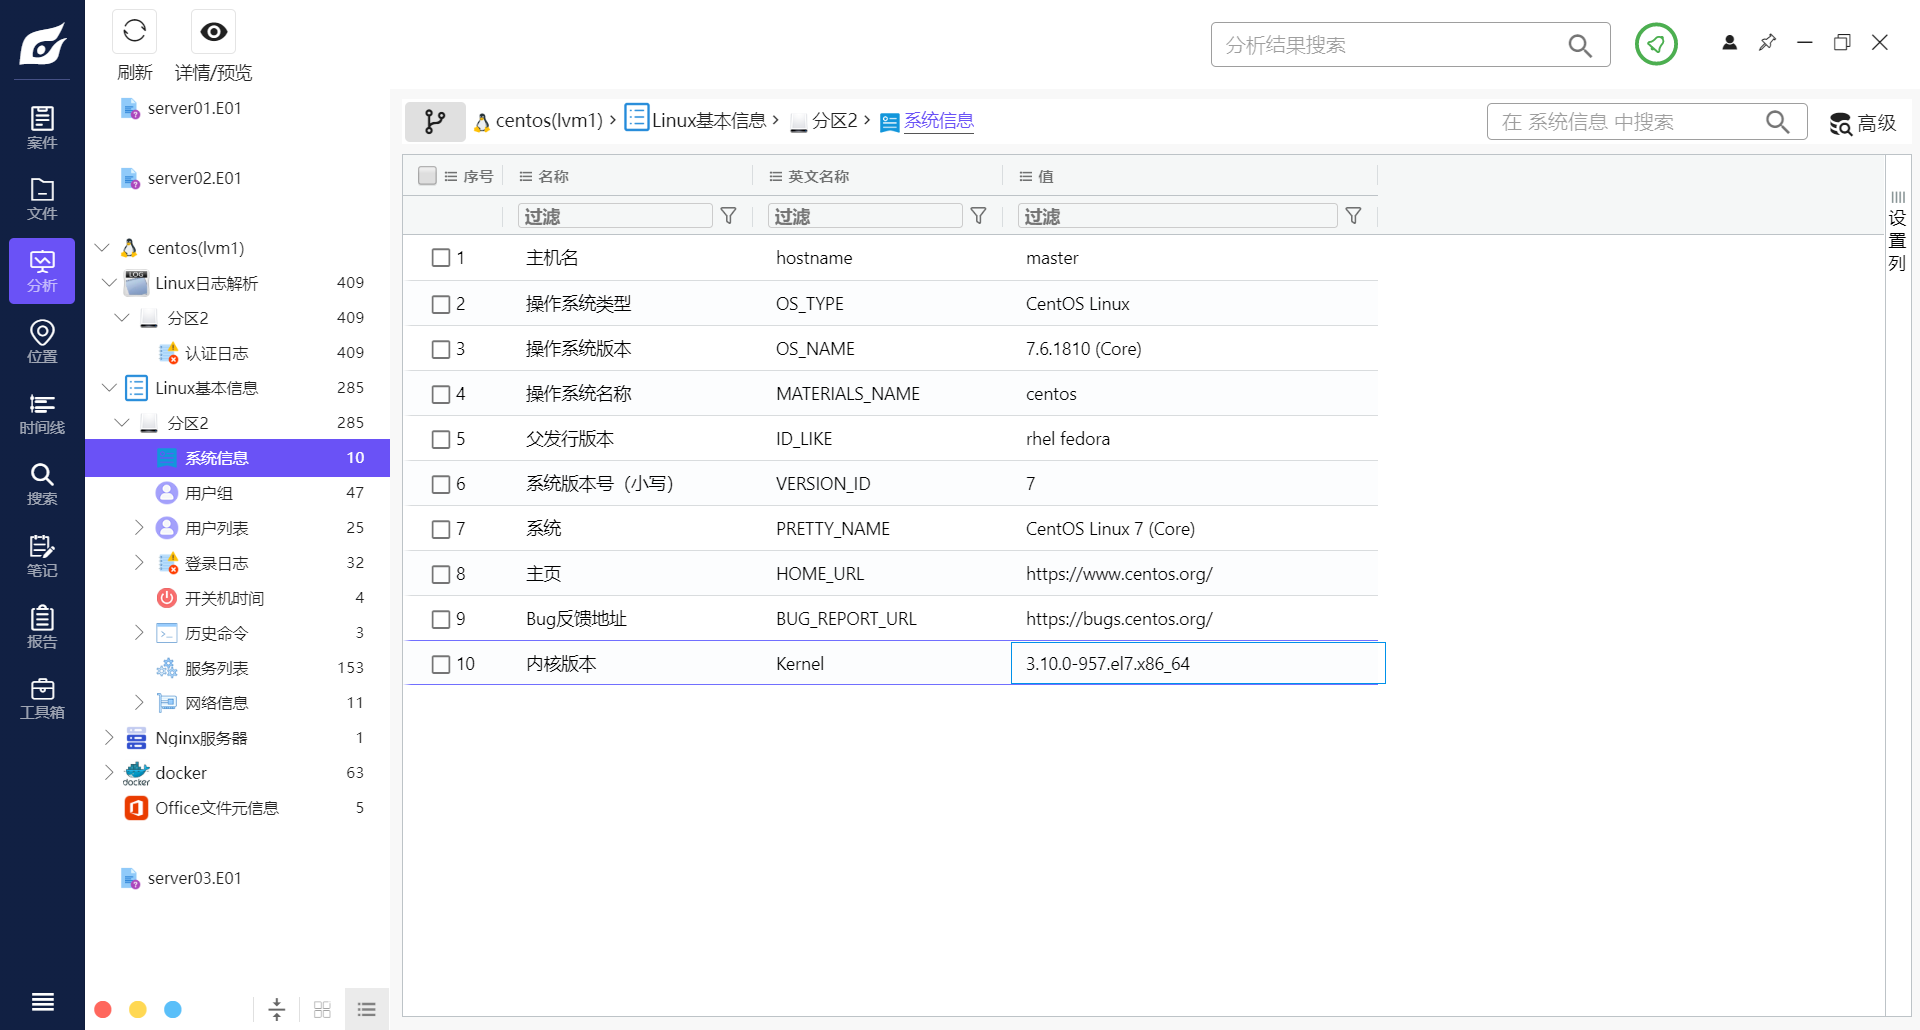Screen dimensions: 1920x1030
Task: Open the hamburger menu at sidebar bottom
Action: tap(42, 1002)
